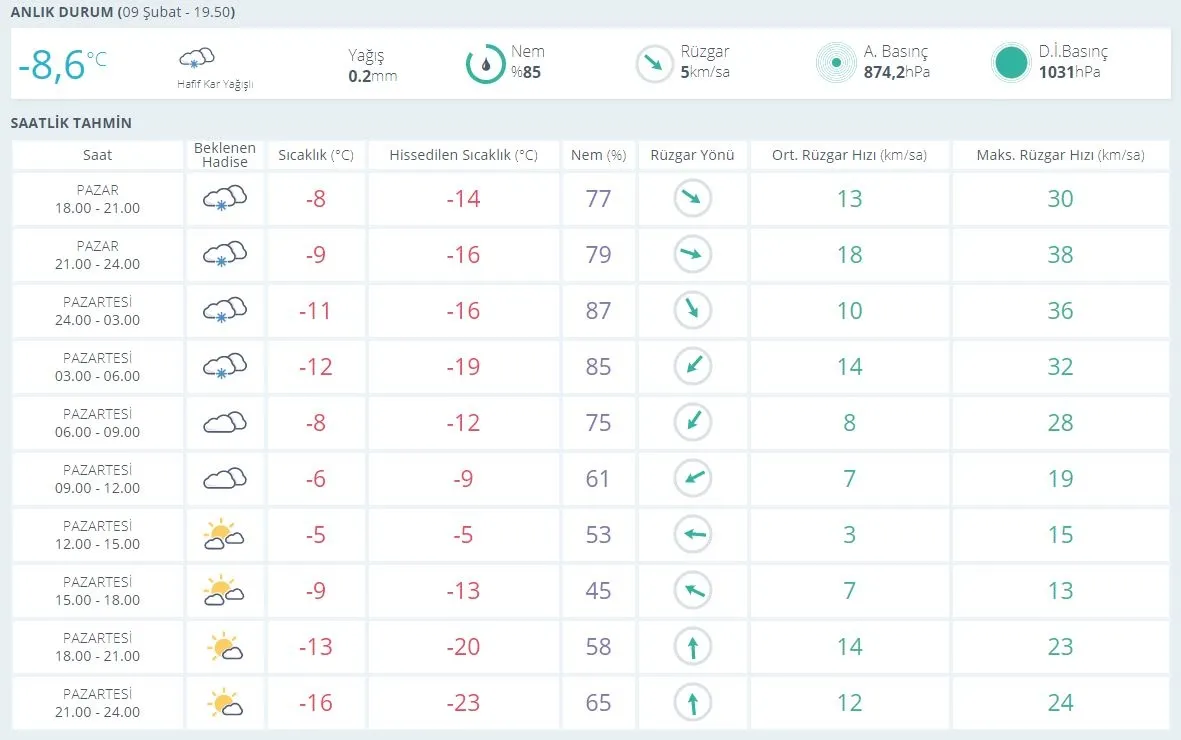Image resolution: width=1181 pixels, height=740 pixels.
Task: Click cloudy icon for Pazartesi 06.00 - 09.00
Action: point(225,423)
